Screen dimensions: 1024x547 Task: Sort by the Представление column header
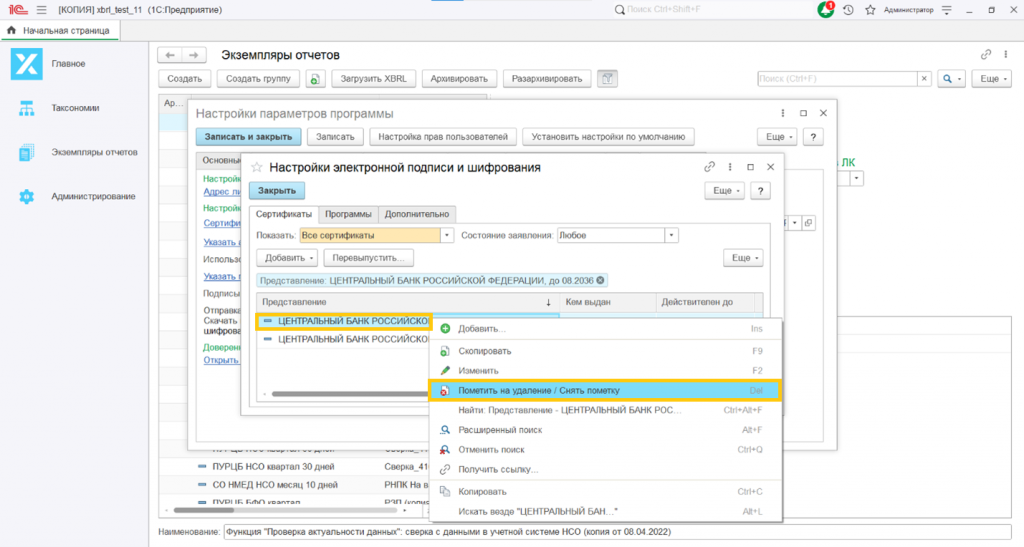pos(408,302)
